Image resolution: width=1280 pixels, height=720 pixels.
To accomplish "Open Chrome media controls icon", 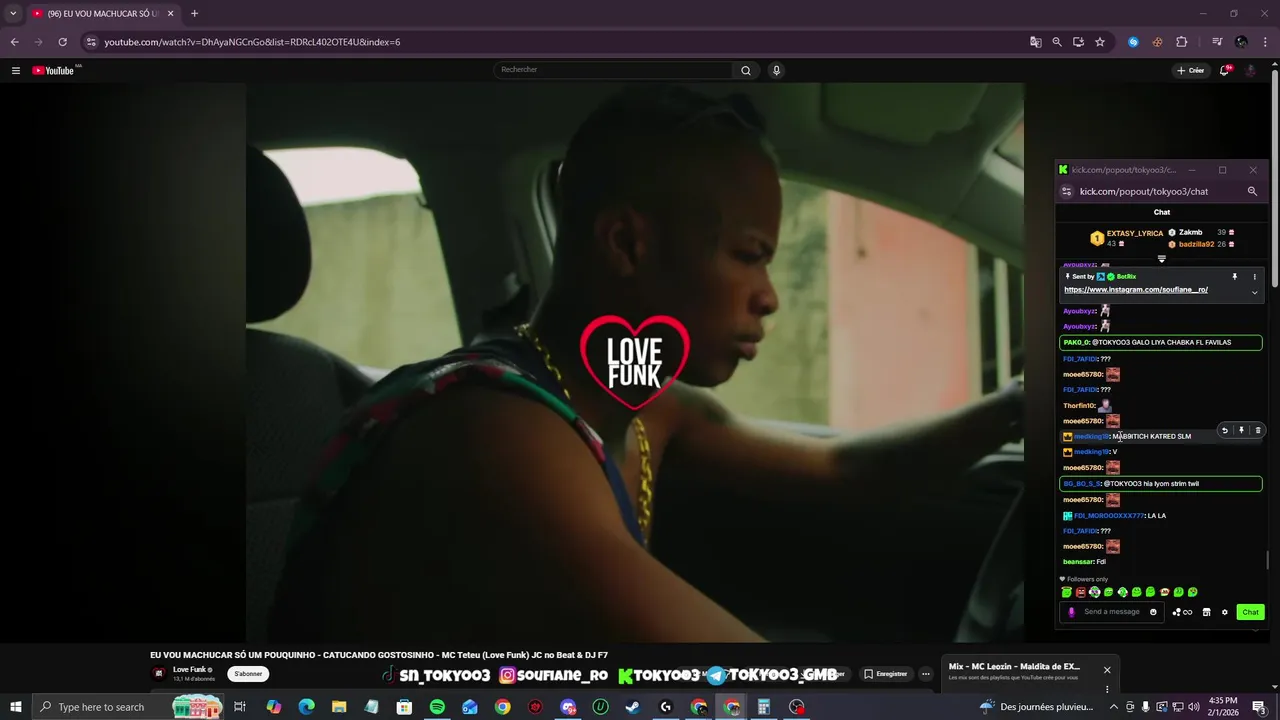I will coord(1217,42).
